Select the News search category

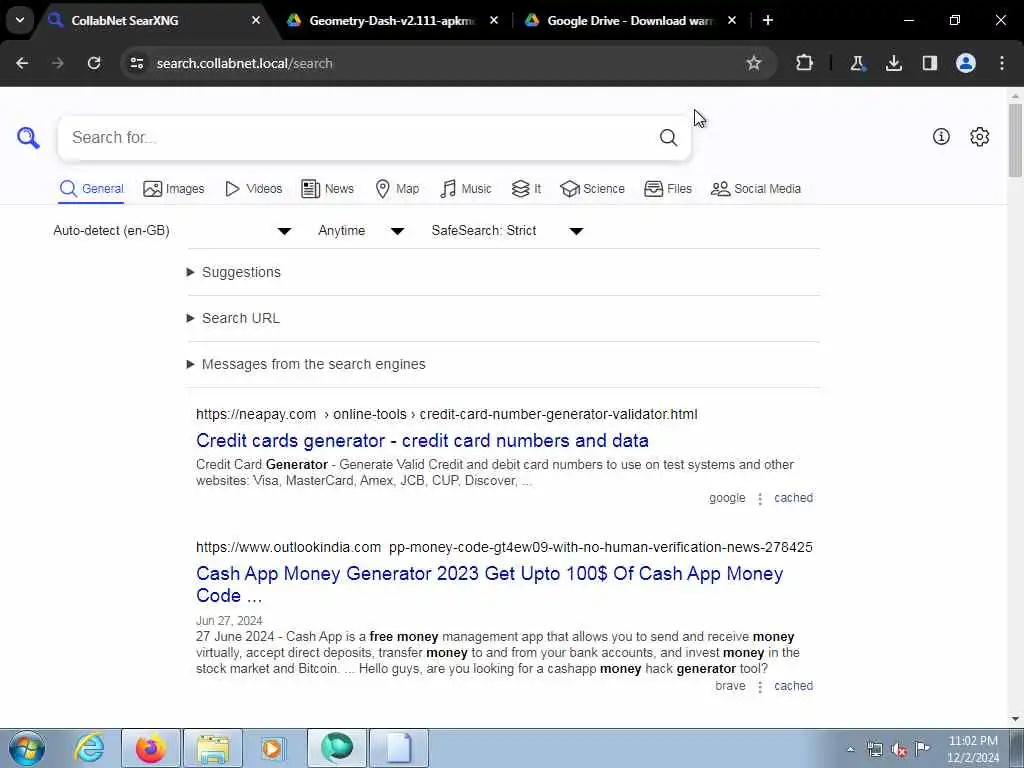click(327, 189)
